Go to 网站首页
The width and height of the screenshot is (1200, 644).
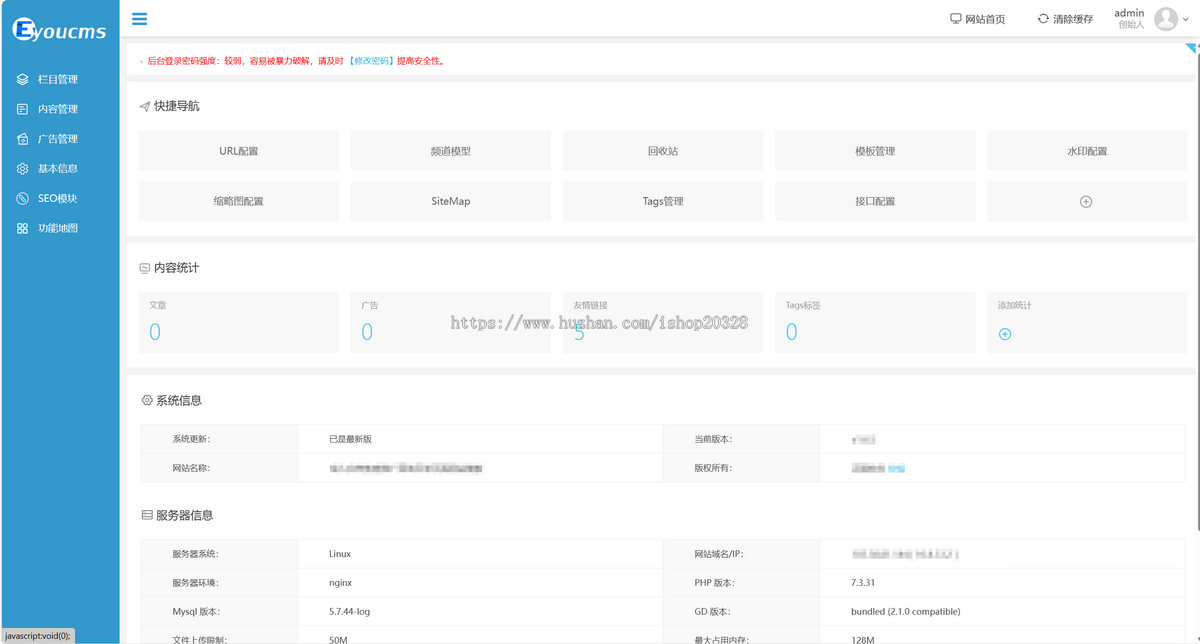coord(985,19)
